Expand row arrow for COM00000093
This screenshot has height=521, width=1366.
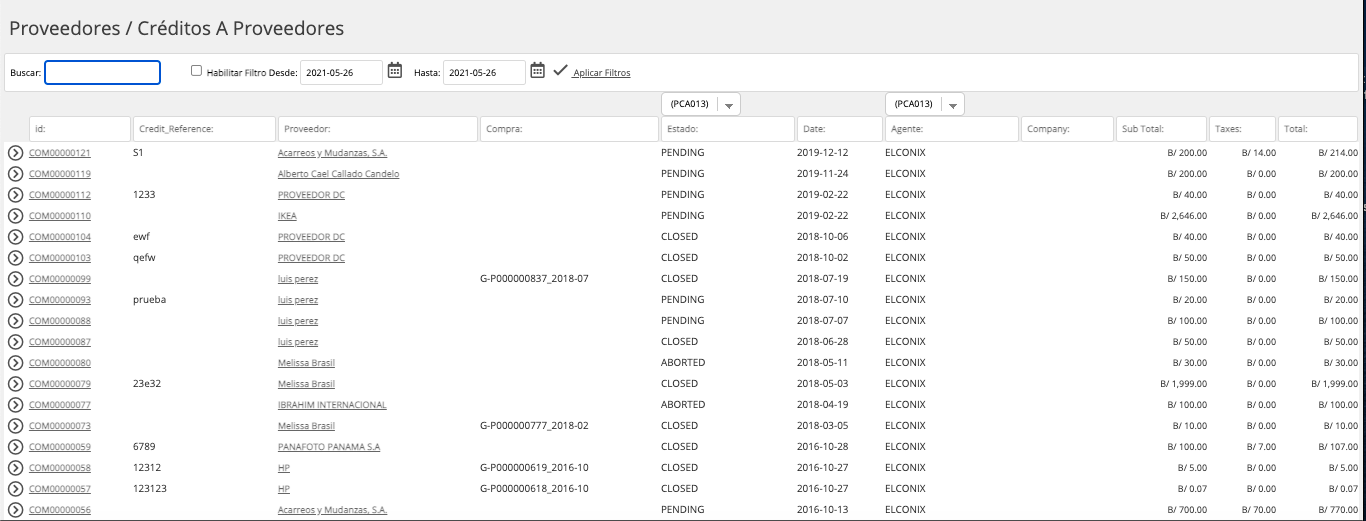[15, 300]
